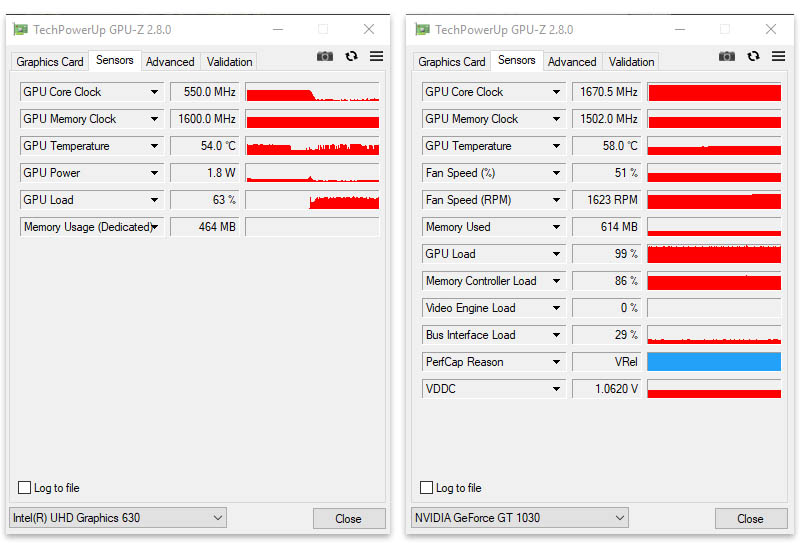Viewport: 800px width, 548px height.
Task: Select the Sensors tab in the NVIDIA window
Action: (517, 60)
